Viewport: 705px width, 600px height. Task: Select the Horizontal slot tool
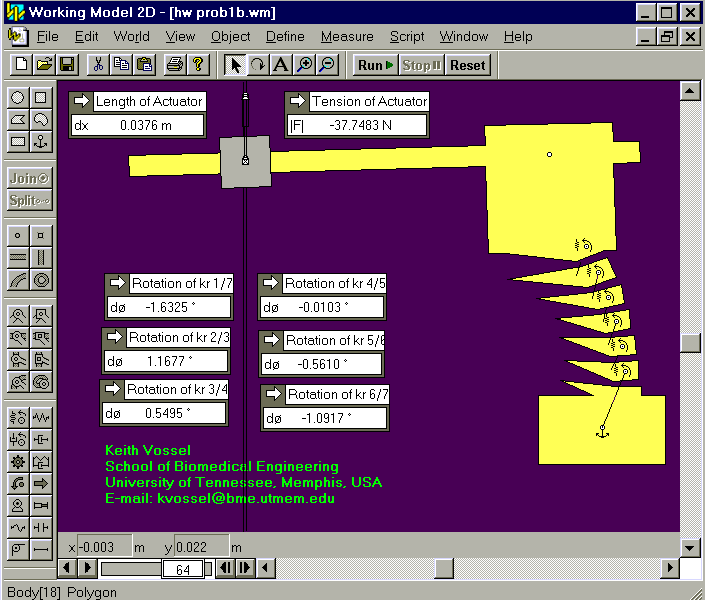click(18, 258)
